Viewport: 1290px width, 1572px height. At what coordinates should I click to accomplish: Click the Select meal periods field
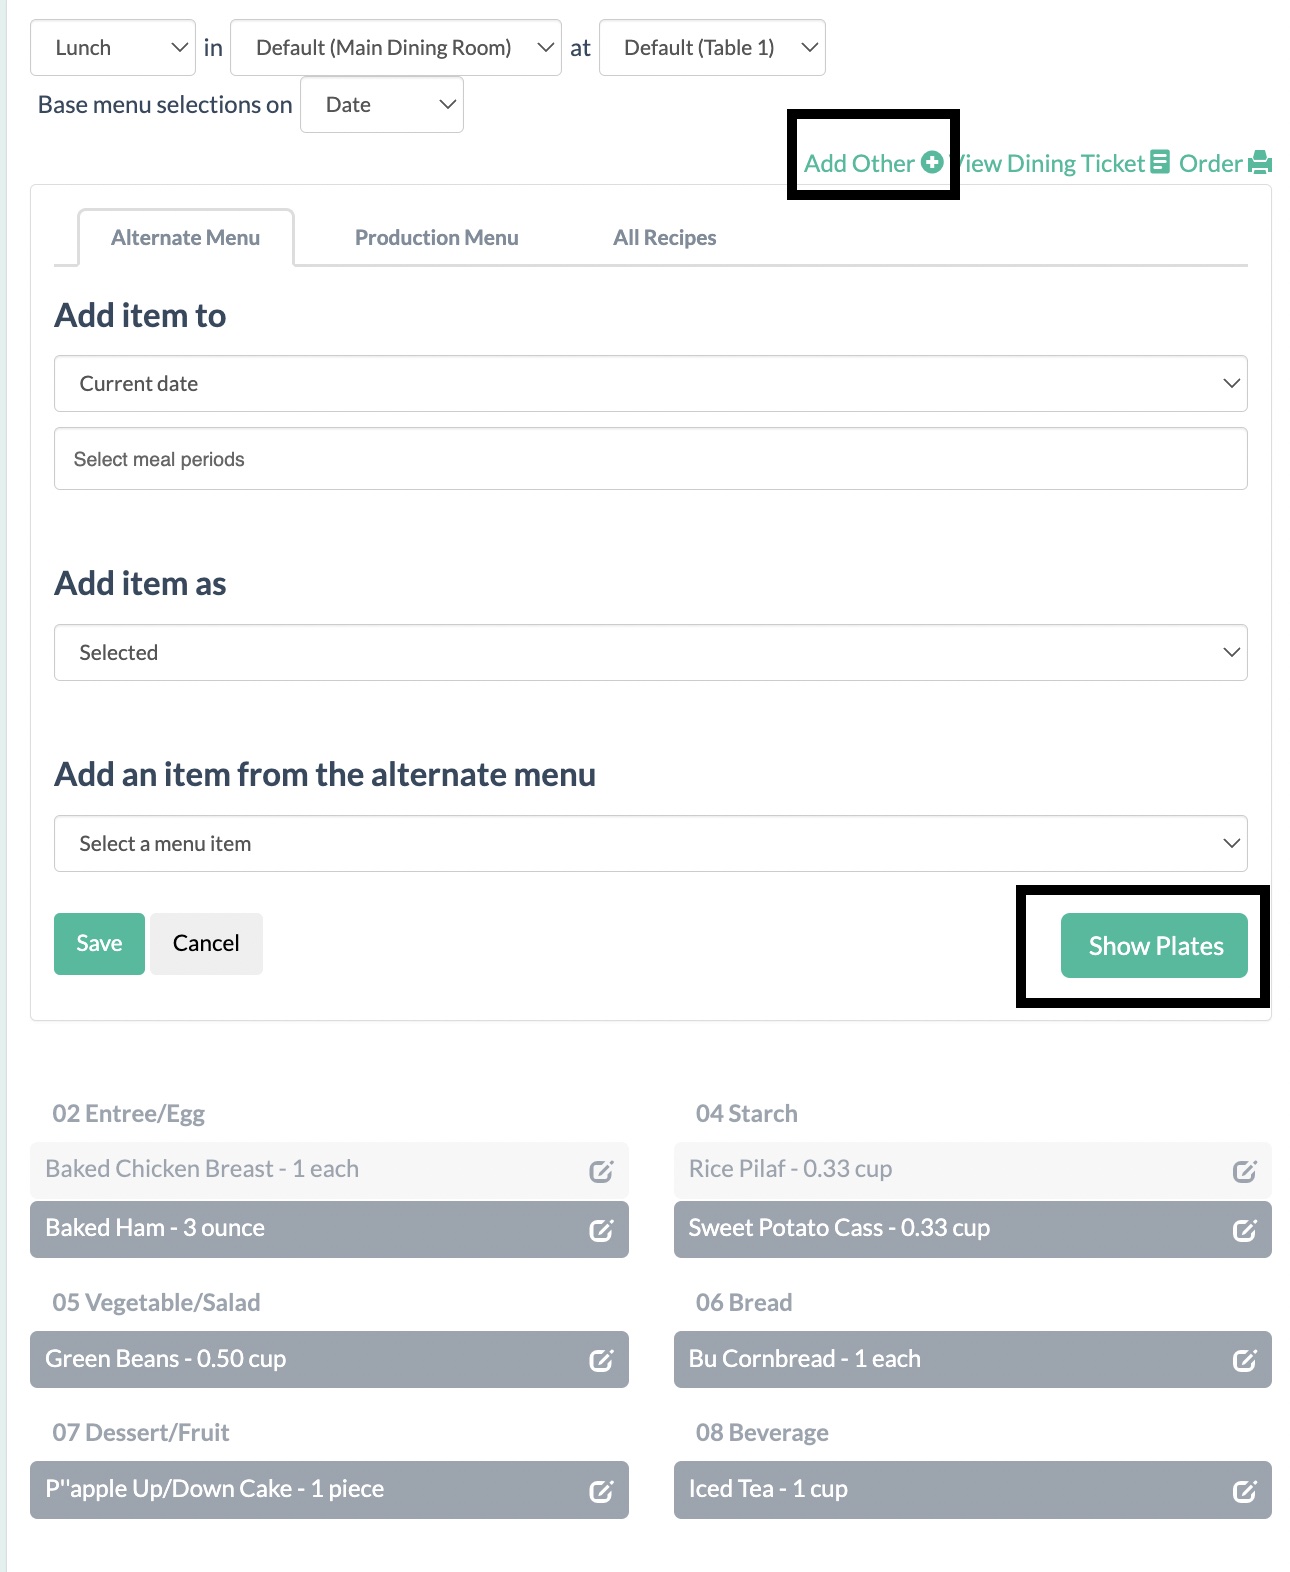[x=650, y=459]
